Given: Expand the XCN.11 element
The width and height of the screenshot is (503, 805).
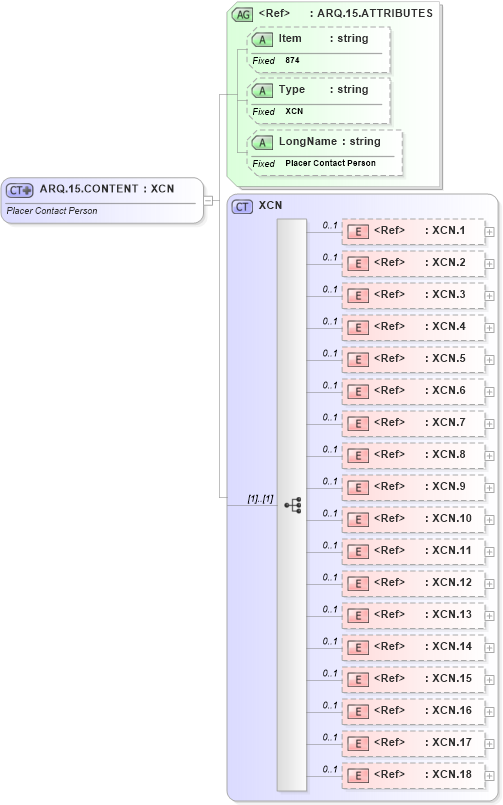Looking at the screenshot, I should (489, 552).
